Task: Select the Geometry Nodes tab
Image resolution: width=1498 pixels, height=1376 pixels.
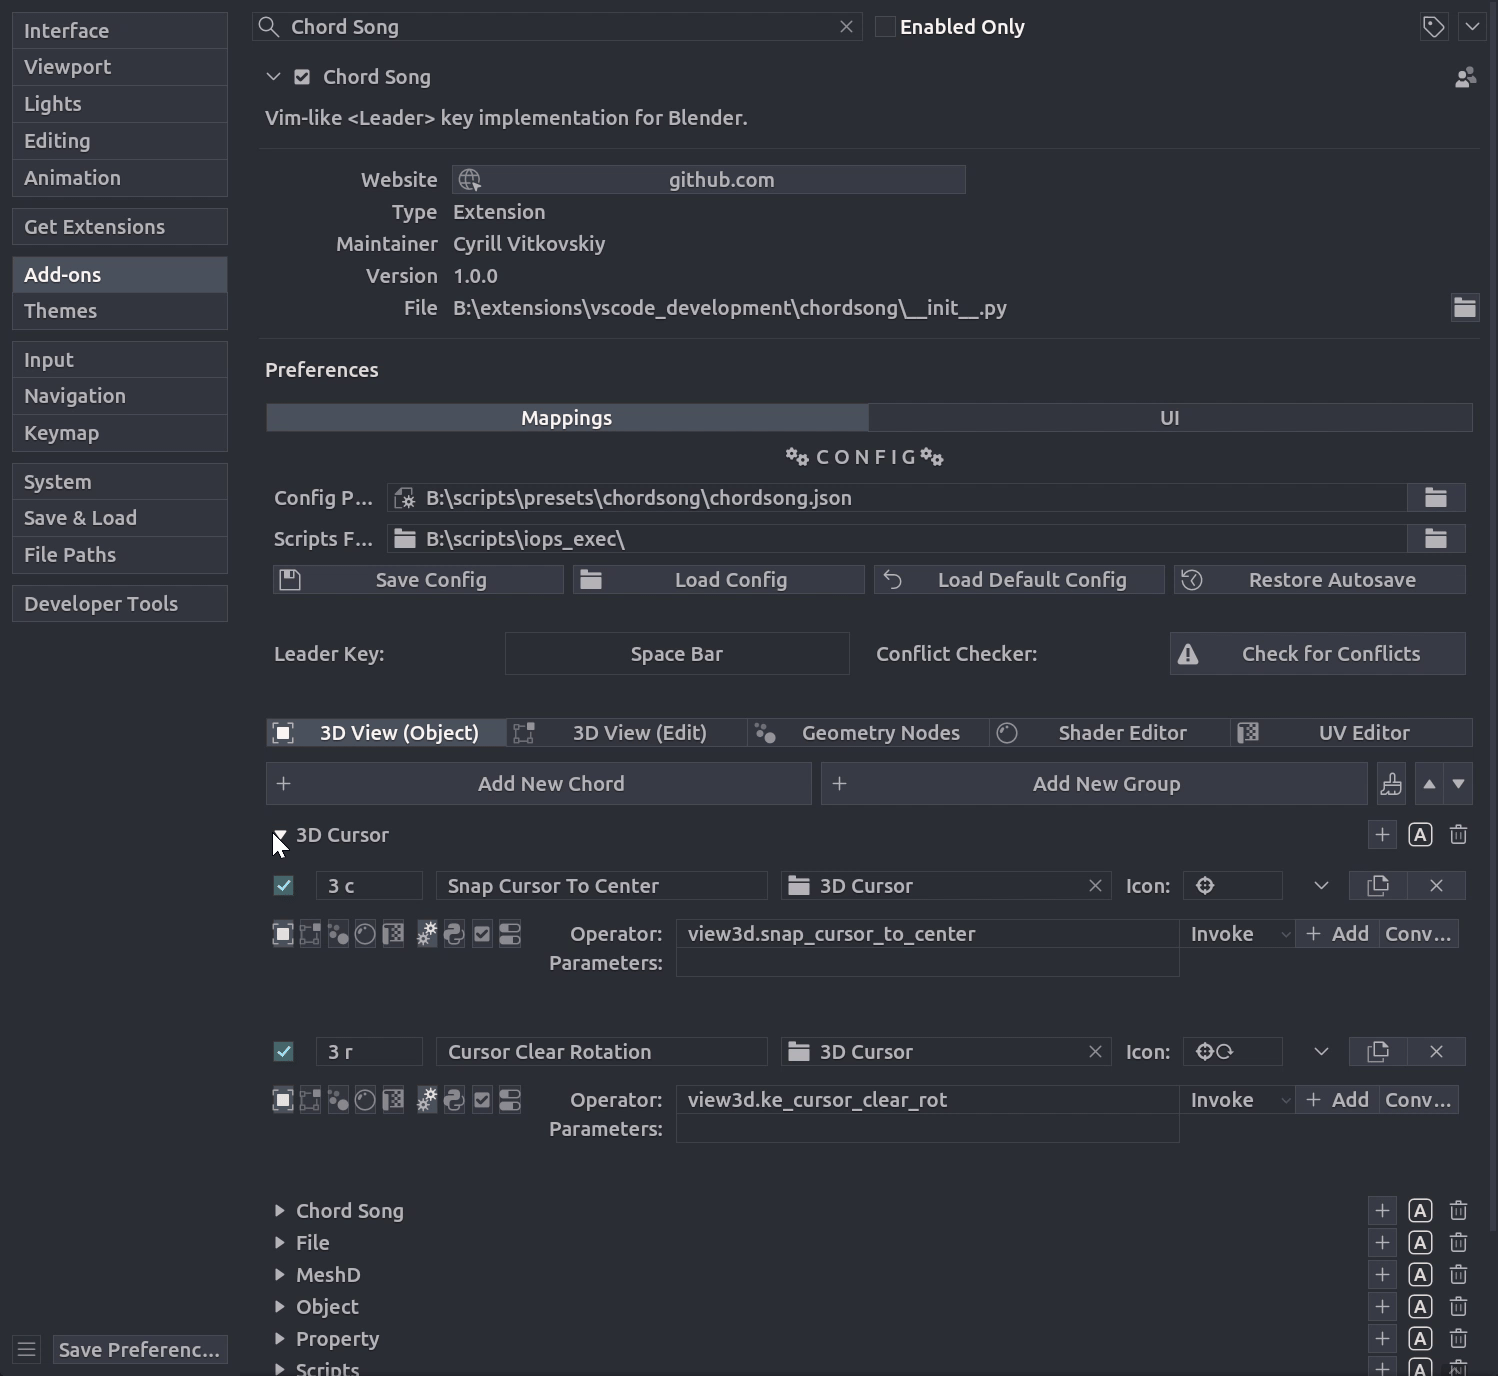Action: tap(880, 732)
